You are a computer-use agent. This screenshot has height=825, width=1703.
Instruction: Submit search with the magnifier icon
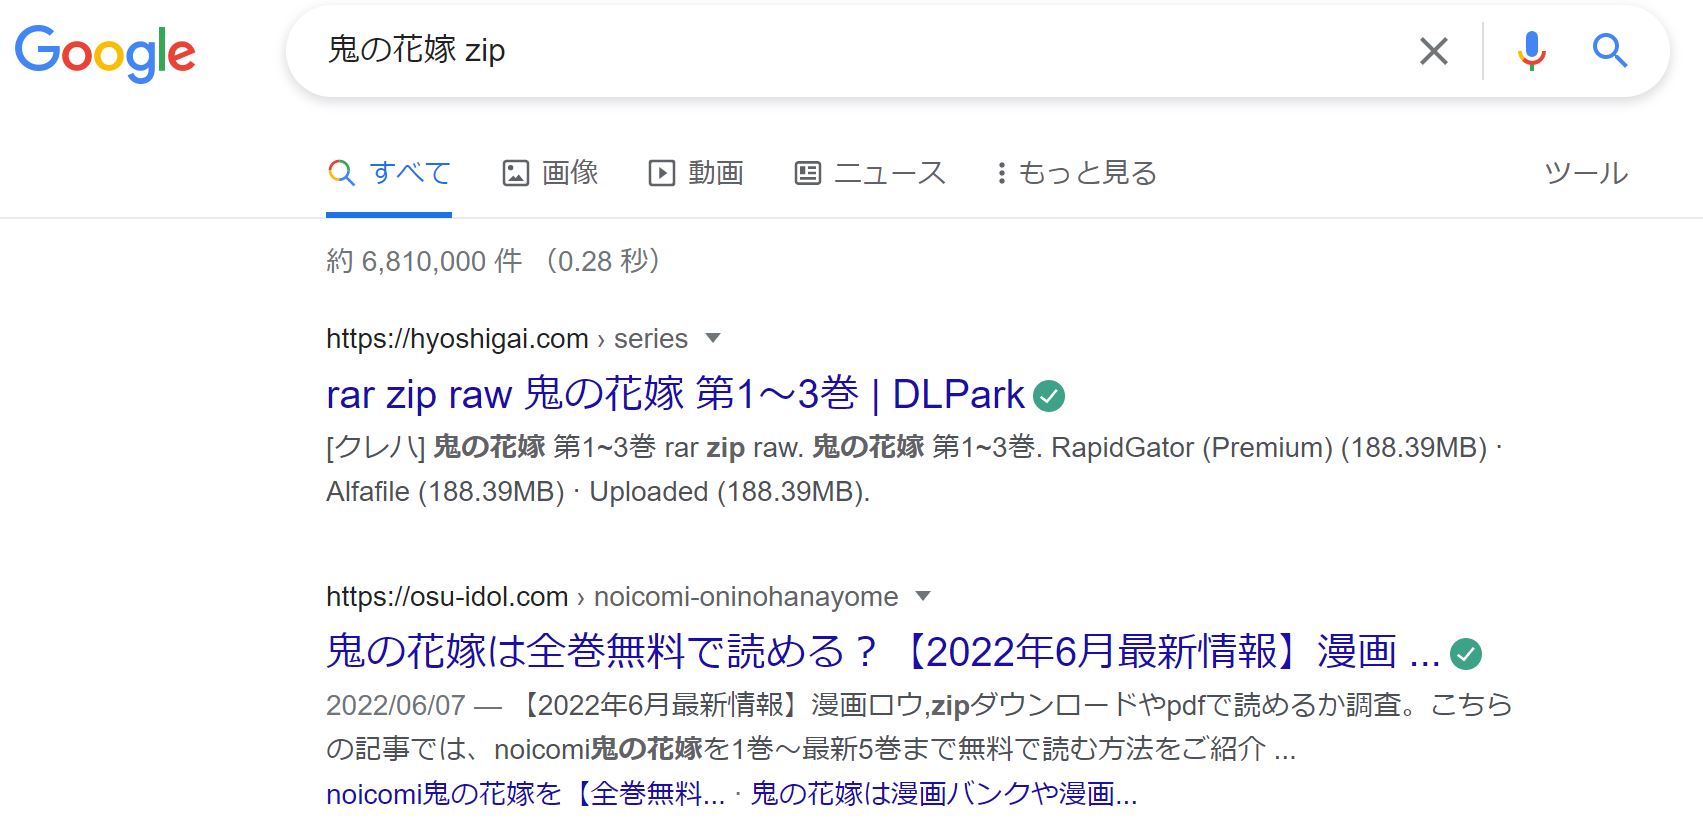pos(1610,50)
